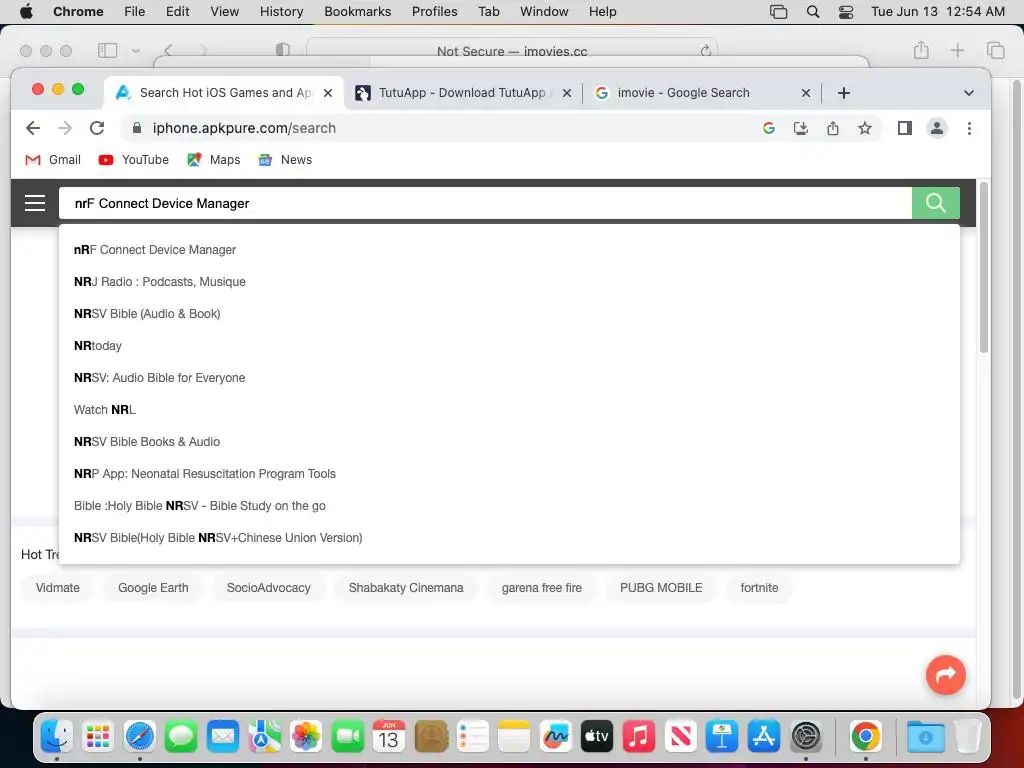Click the page vertical scrollbar
Viewport: 1024px width, 768px height.
point(984,269)
